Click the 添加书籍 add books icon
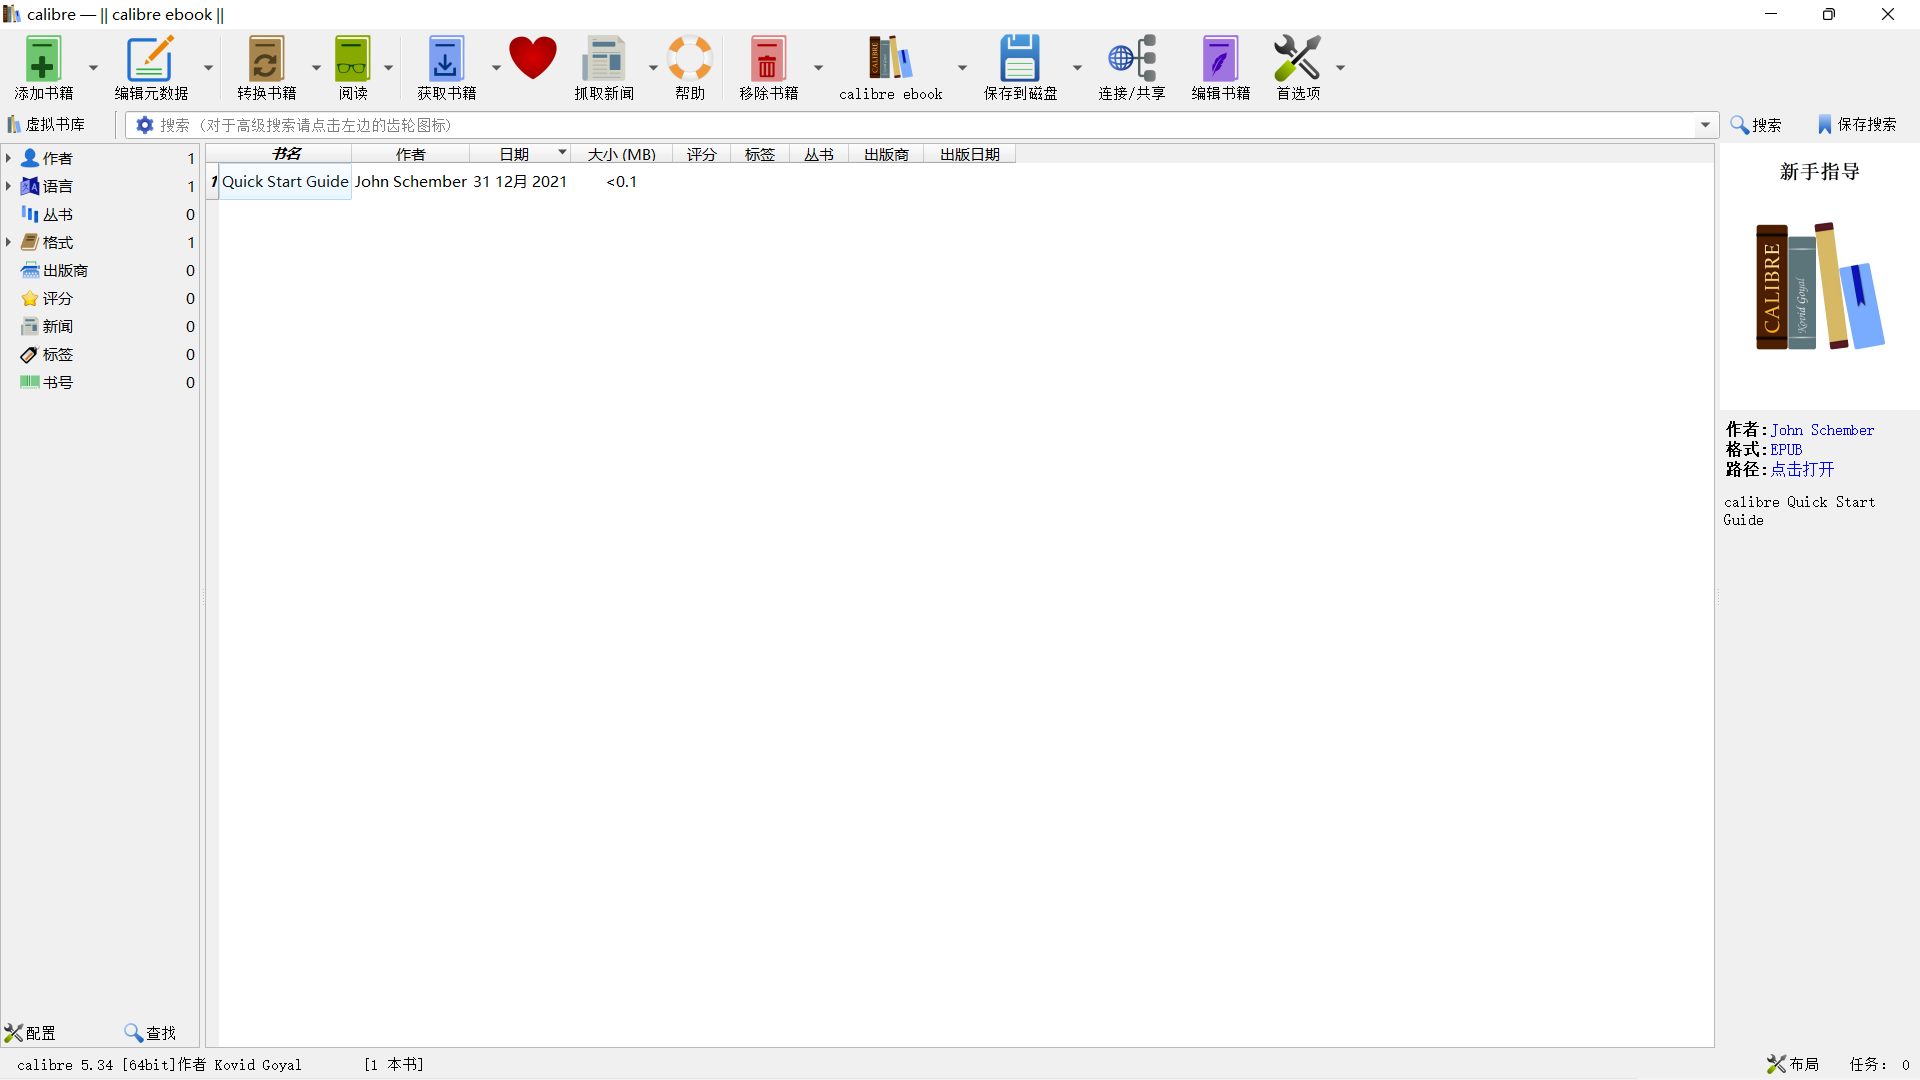The height and width of the screenshot is (1080, 1920). (x=43, y=60)
